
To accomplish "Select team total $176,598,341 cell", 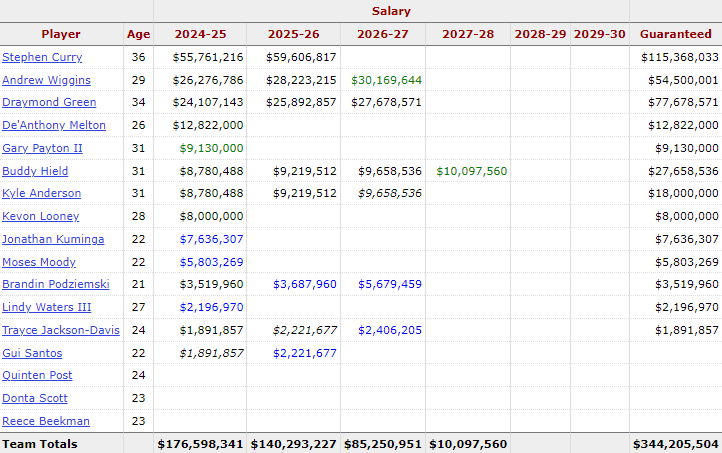I will pyautogui.click(x=200, y=444).
